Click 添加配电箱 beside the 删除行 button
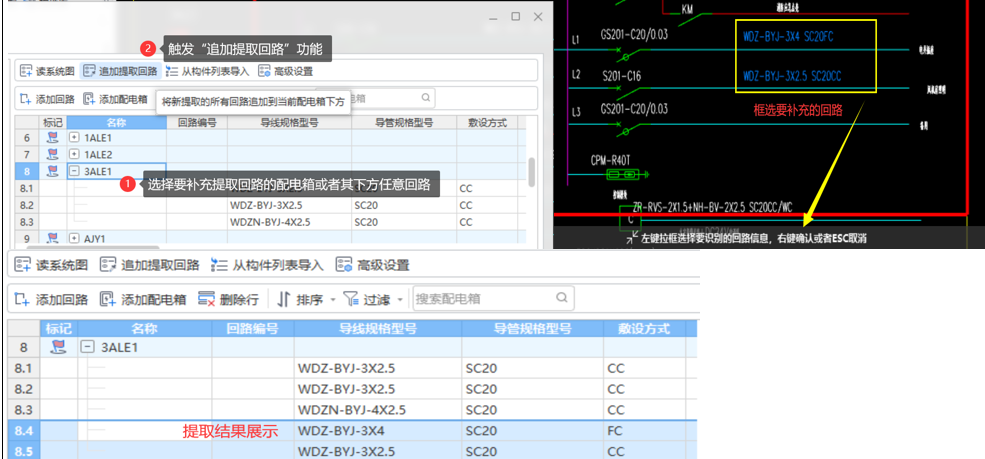The image size is (985, 459). point(142,299)
